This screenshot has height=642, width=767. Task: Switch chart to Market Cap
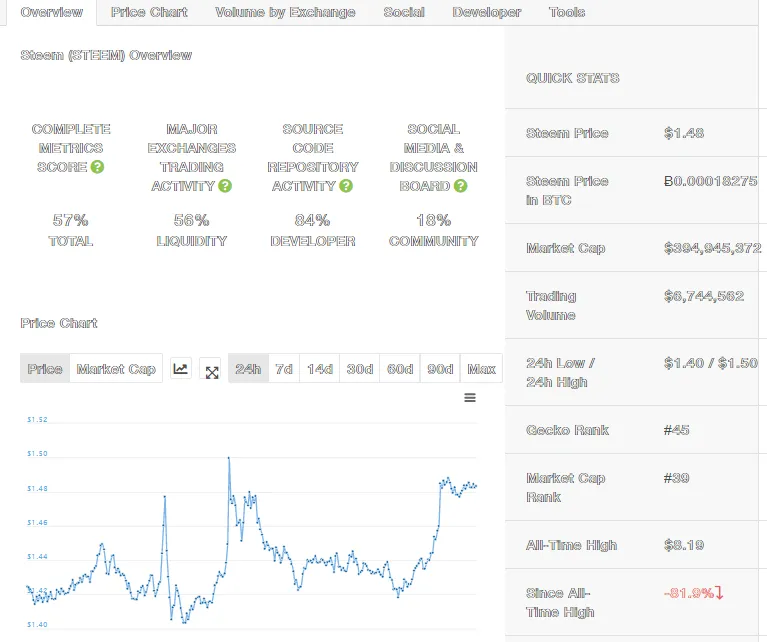point(116,368)
